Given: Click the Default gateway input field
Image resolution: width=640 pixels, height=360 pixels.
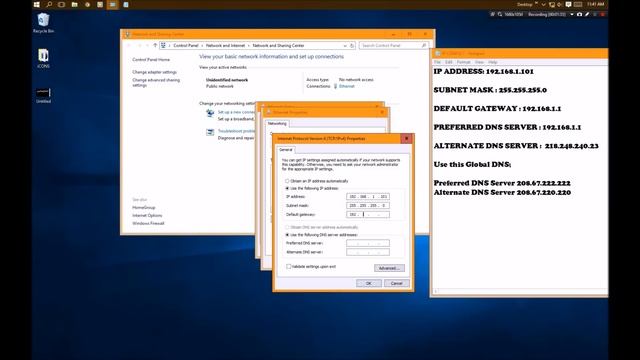Looking at the screenshot, I should tap(368, 215).
